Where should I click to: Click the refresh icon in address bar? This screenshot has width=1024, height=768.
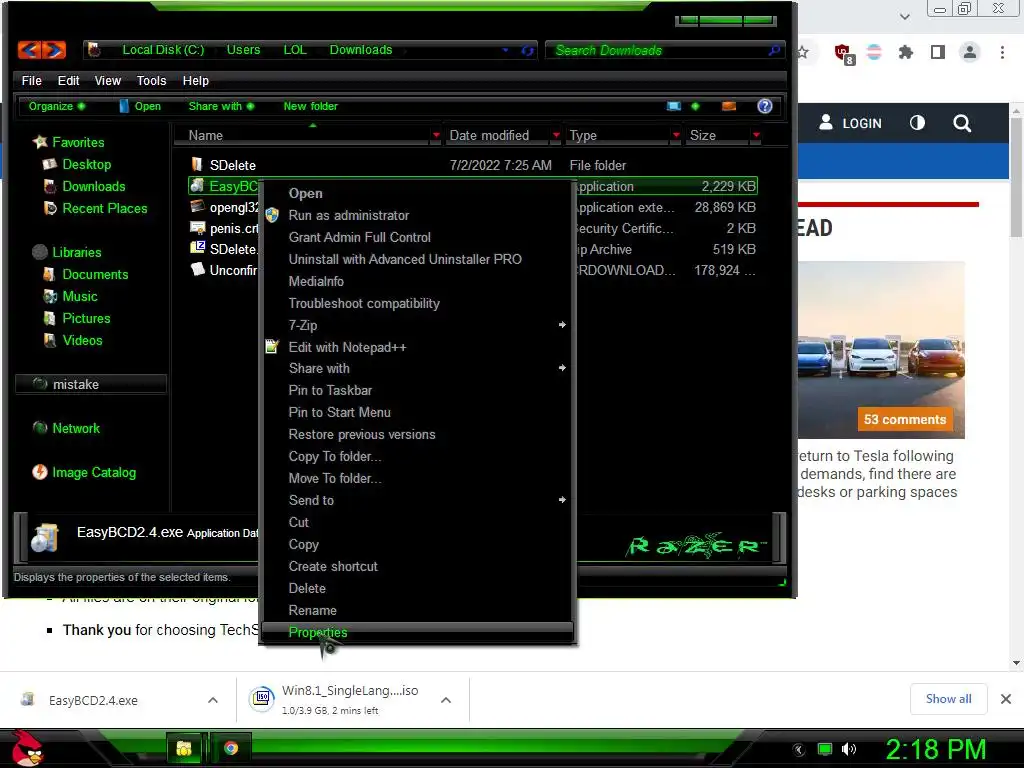click(x=528, y=50)
